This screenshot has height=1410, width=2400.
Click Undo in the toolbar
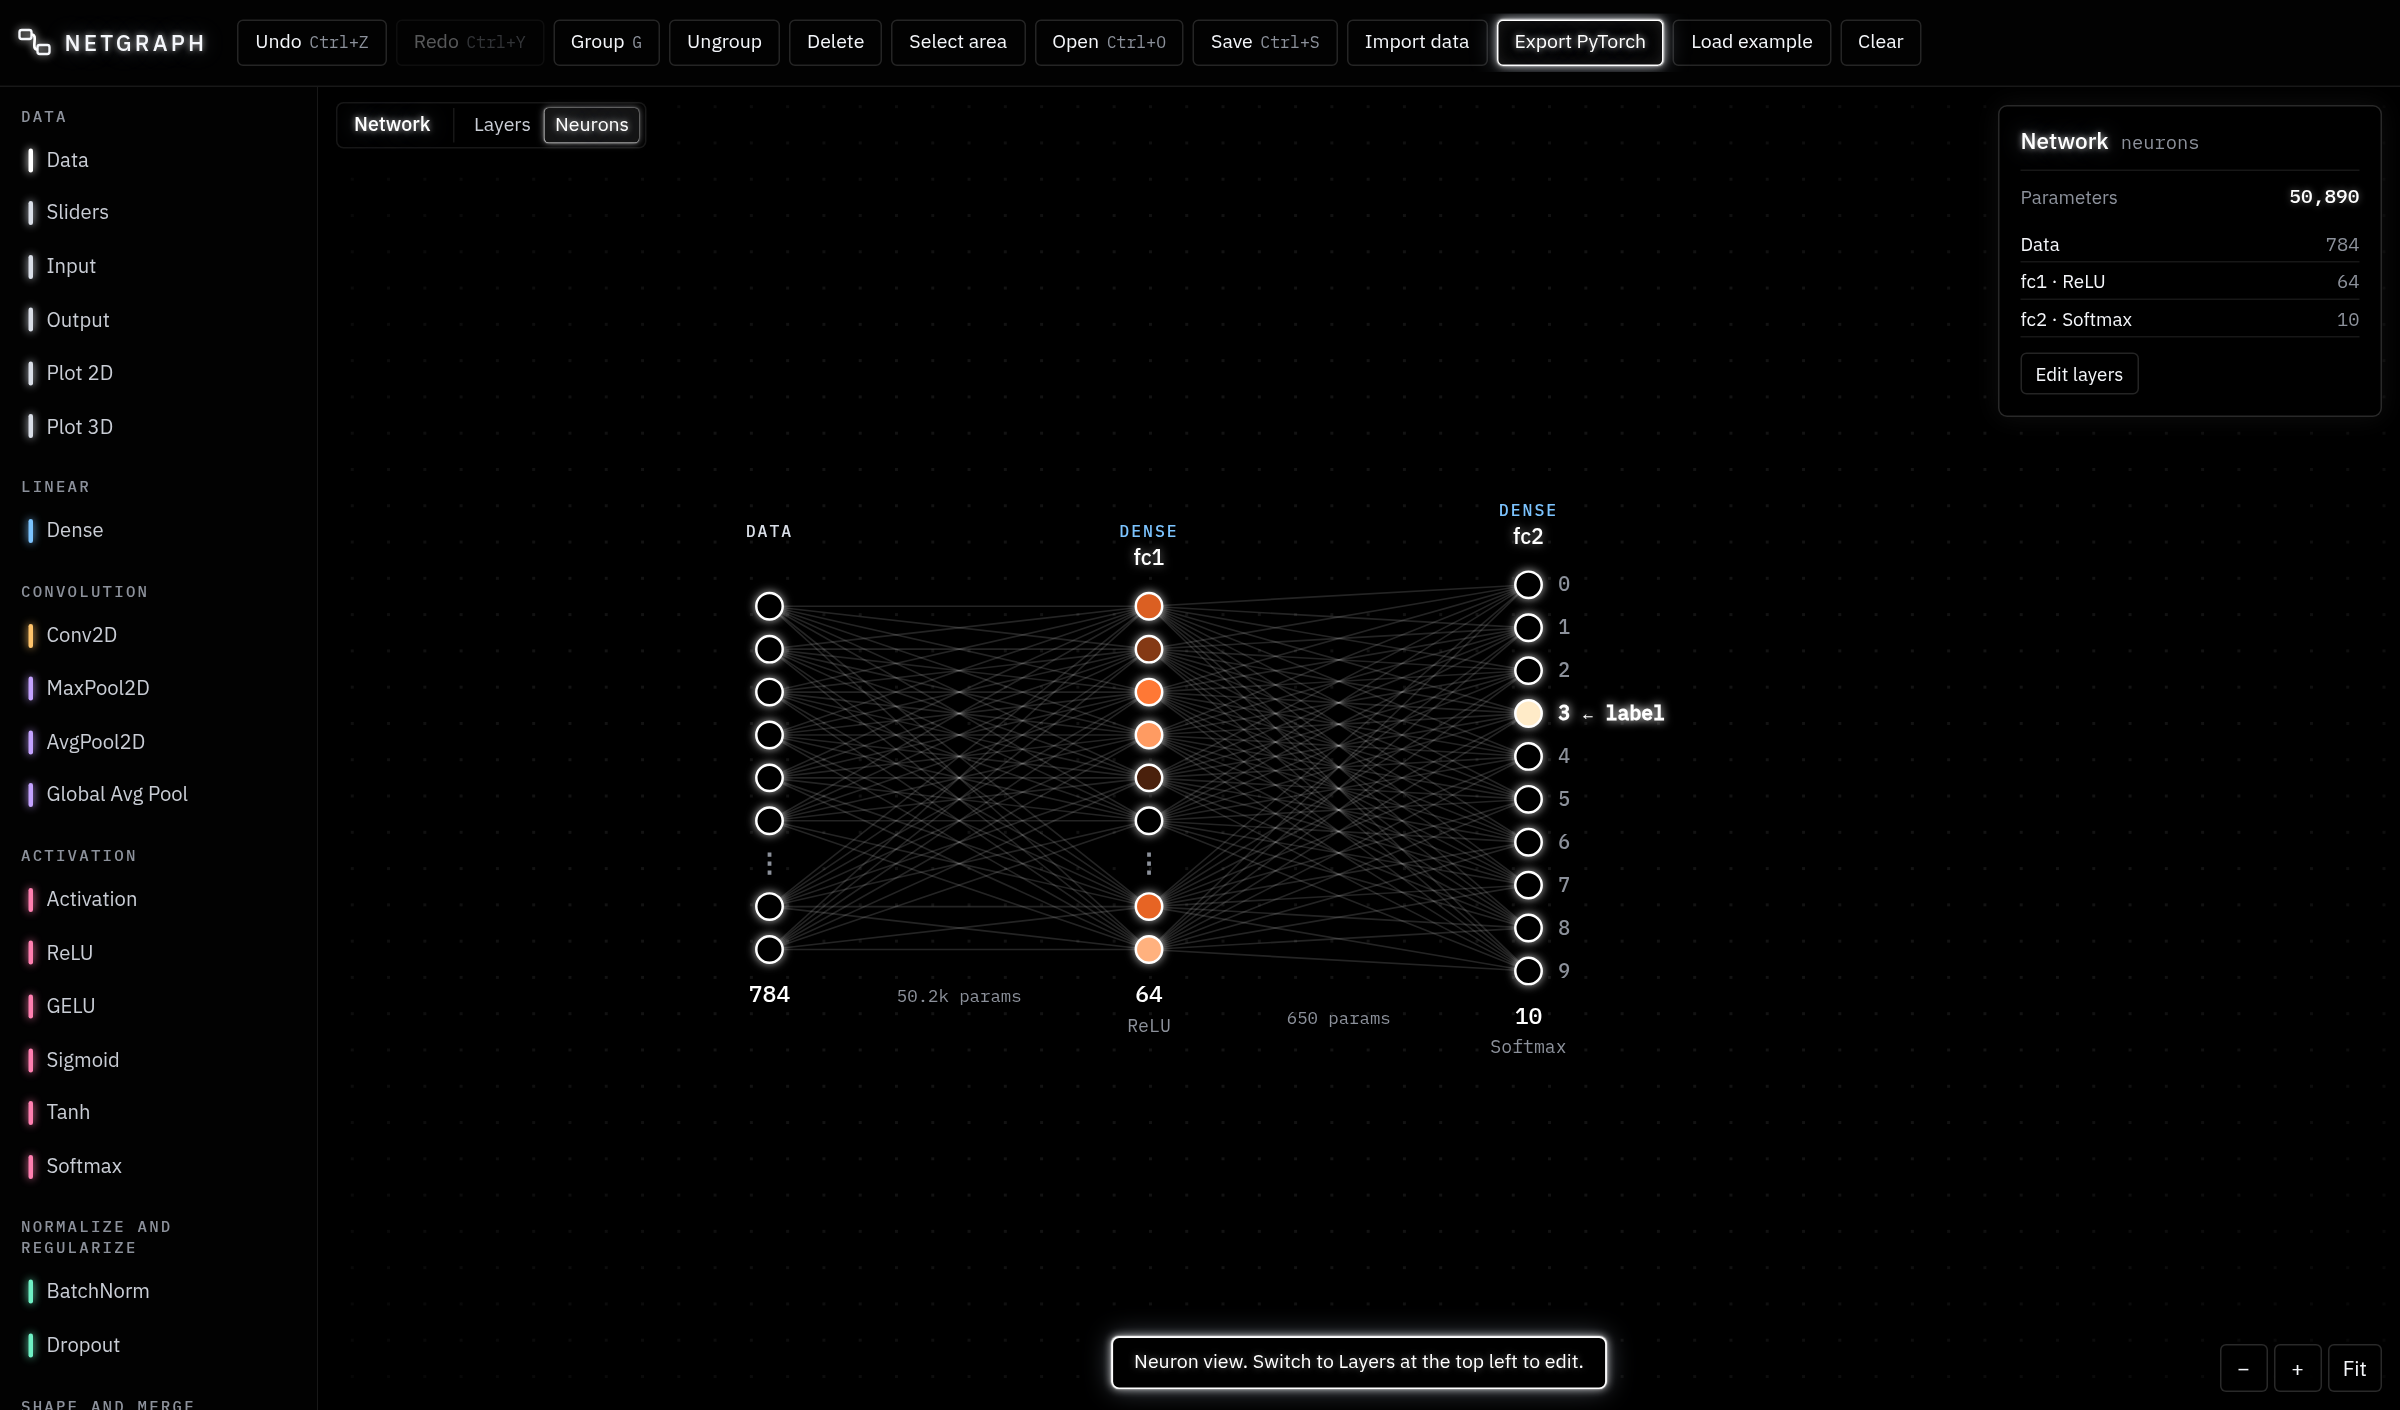point(312,42)
